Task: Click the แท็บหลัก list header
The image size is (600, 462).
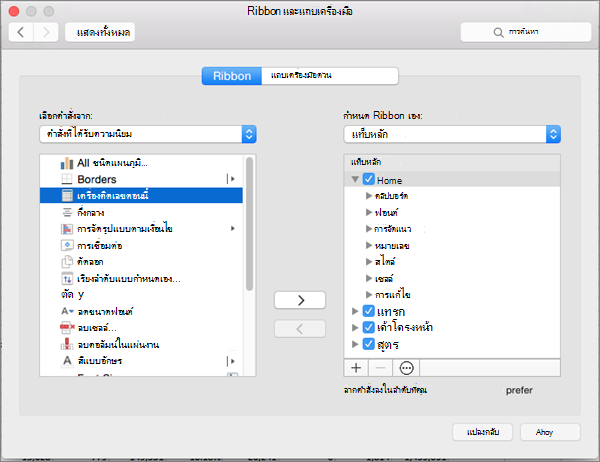Action: pos(452,162)
